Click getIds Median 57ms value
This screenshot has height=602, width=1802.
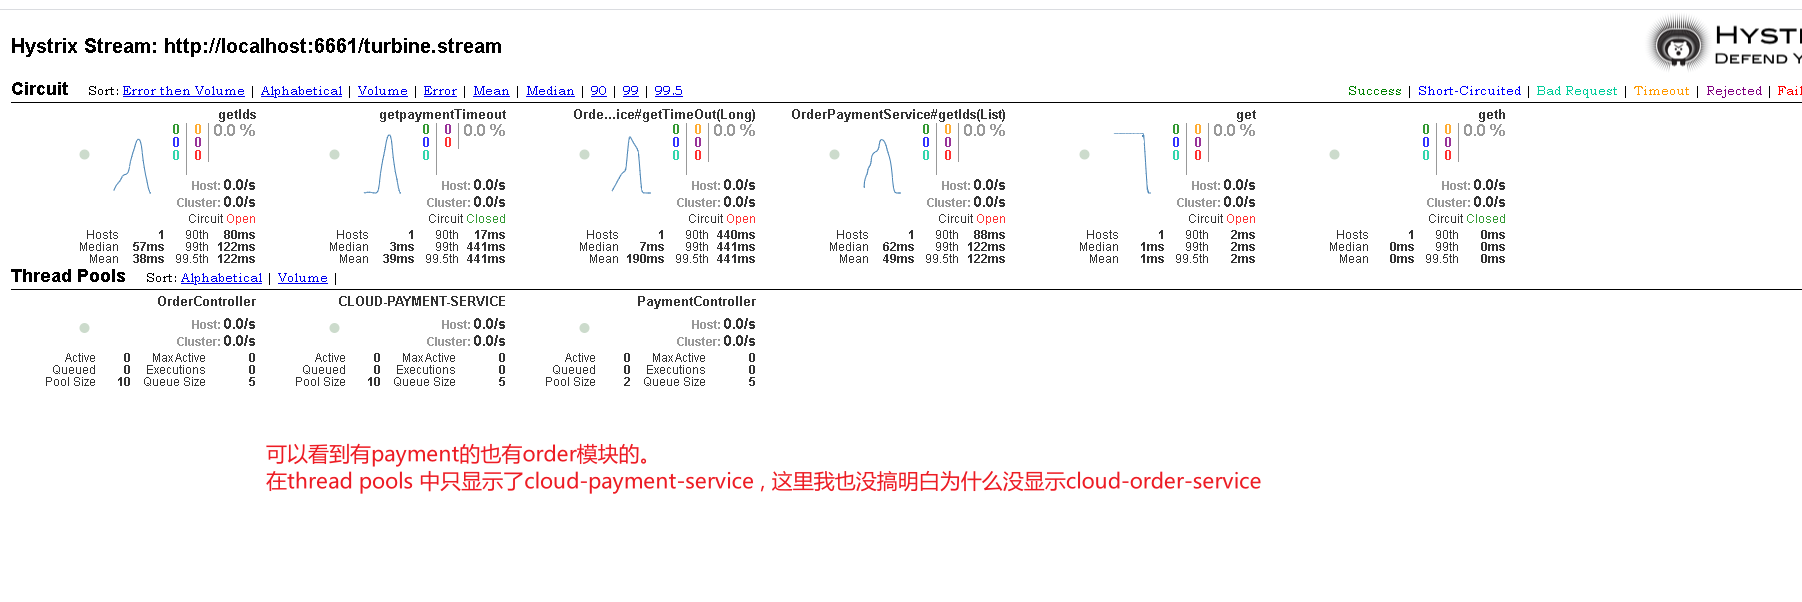[148, 247]
